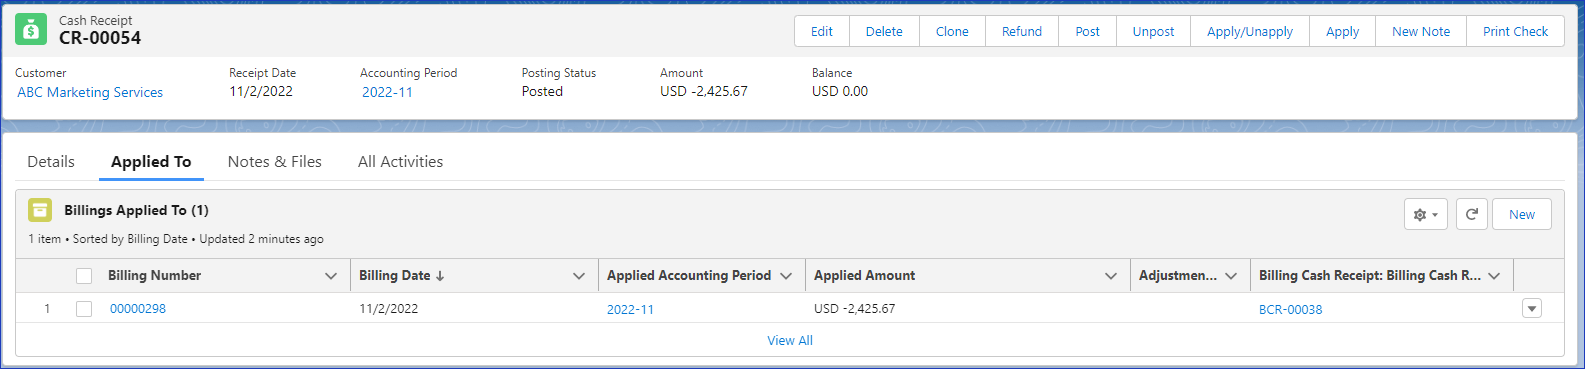Create New billing applied record
The image size is (1585, 369).
[x=1522, y=214]
